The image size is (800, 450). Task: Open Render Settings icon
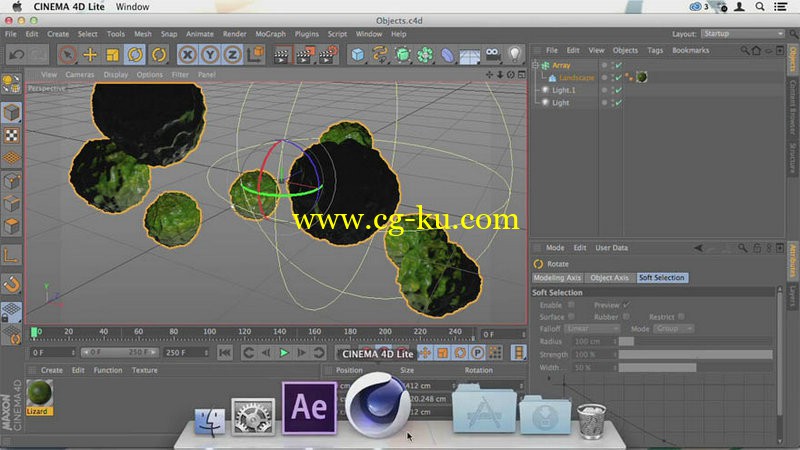click(x=327, y=55)
